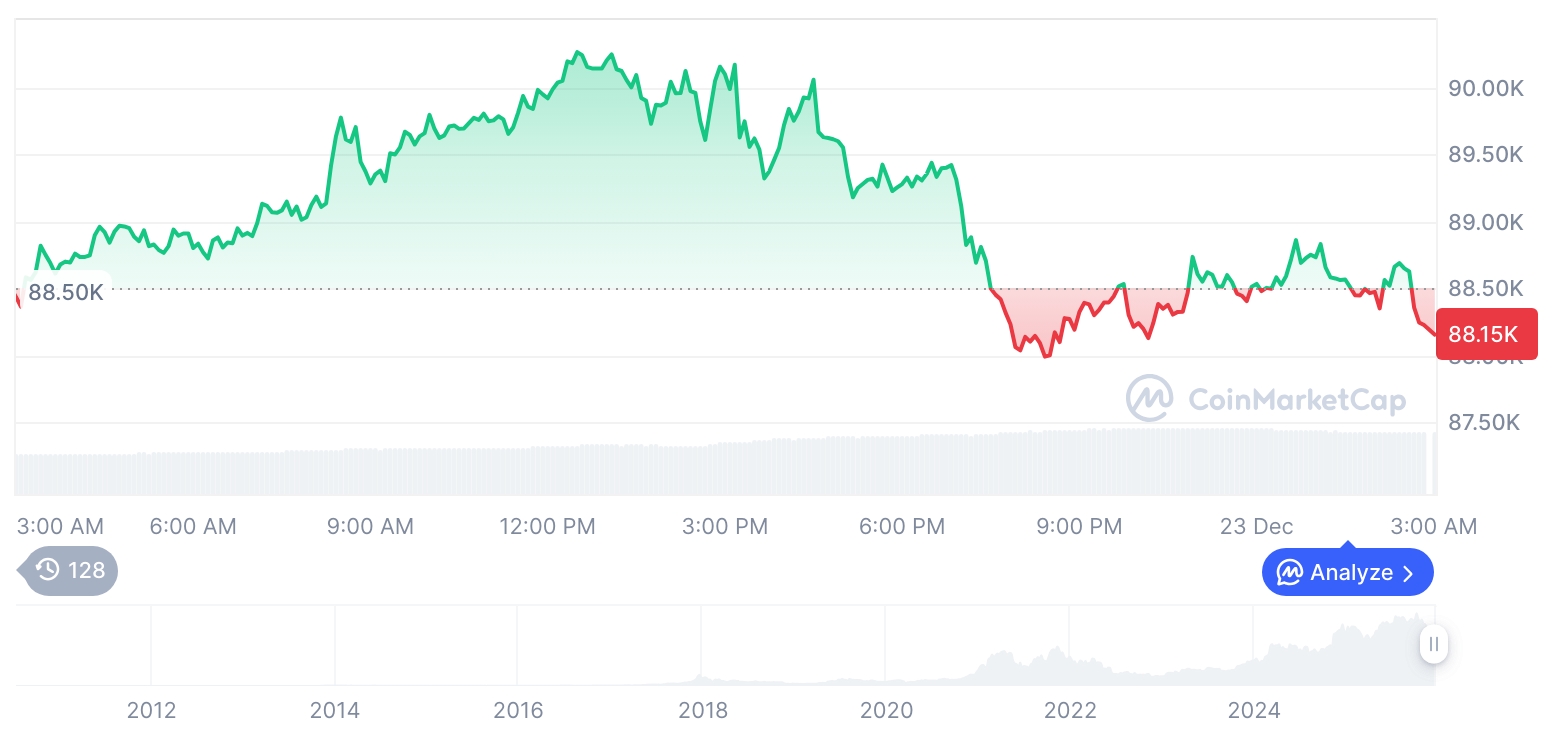
Task: Click the 88.50K baseline price label
Action: [x=65, y=292]
